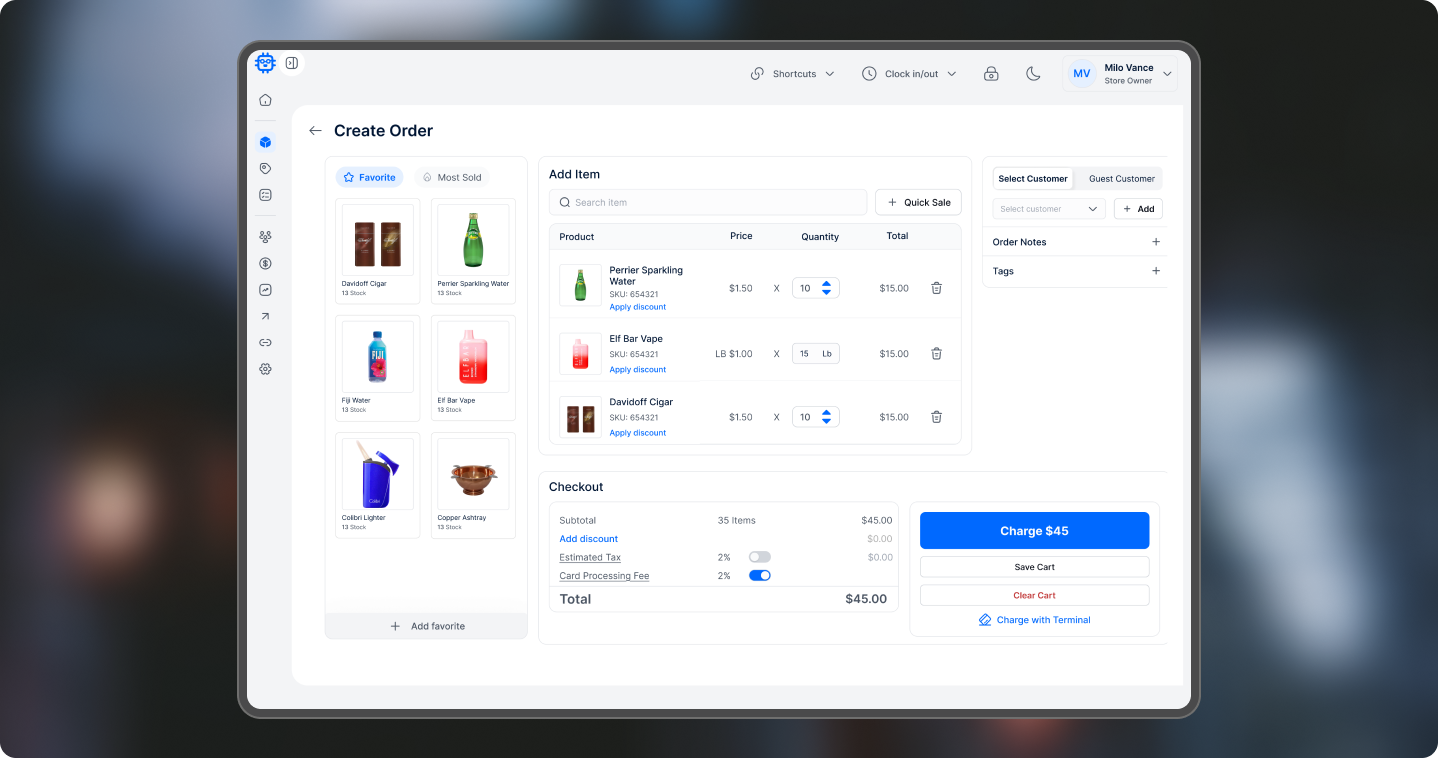This screenshot has height=758, width=1438.
Task: Switch to the Most Sold tab
Action: tap(451, 178)
